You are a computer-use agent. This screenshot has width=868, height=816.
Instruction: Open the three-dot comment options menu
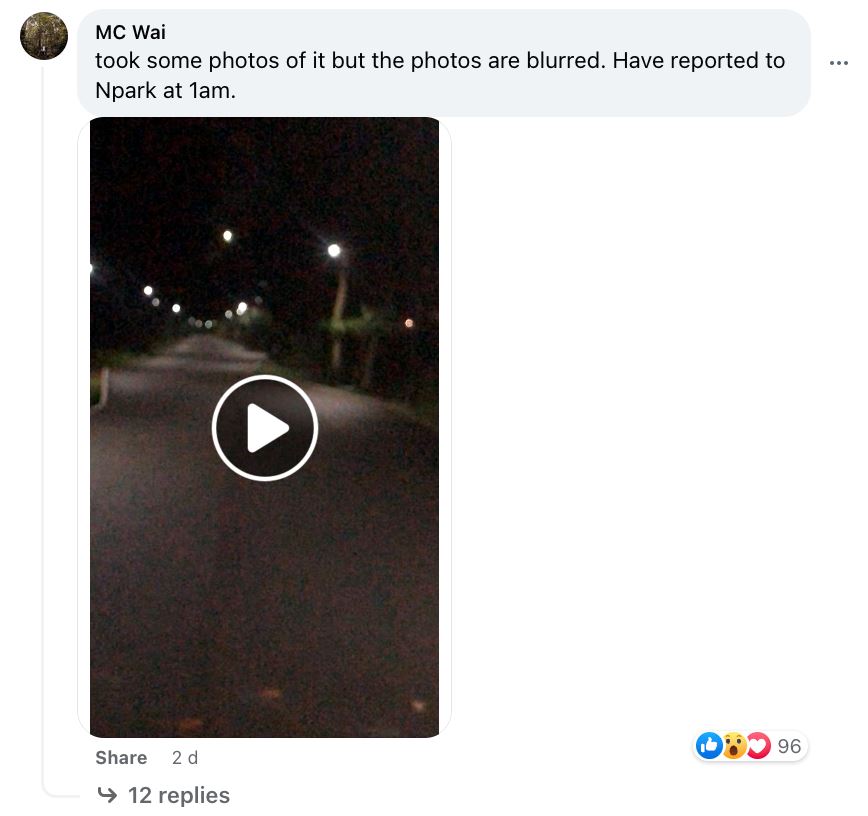(838, 63)
